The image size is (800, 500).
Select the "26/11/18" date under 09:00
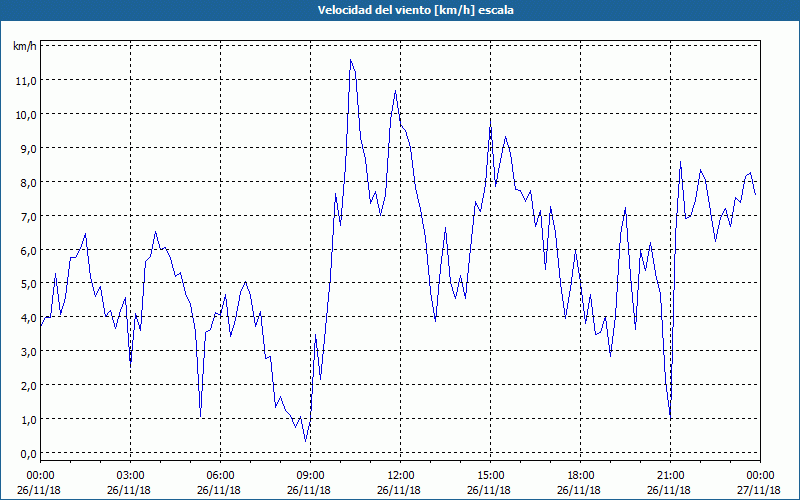pyautogui.click(x=309, y=490)
